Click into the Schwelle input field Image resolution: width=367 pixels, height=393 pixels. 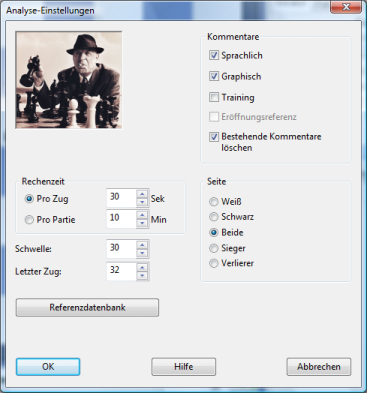121,249
